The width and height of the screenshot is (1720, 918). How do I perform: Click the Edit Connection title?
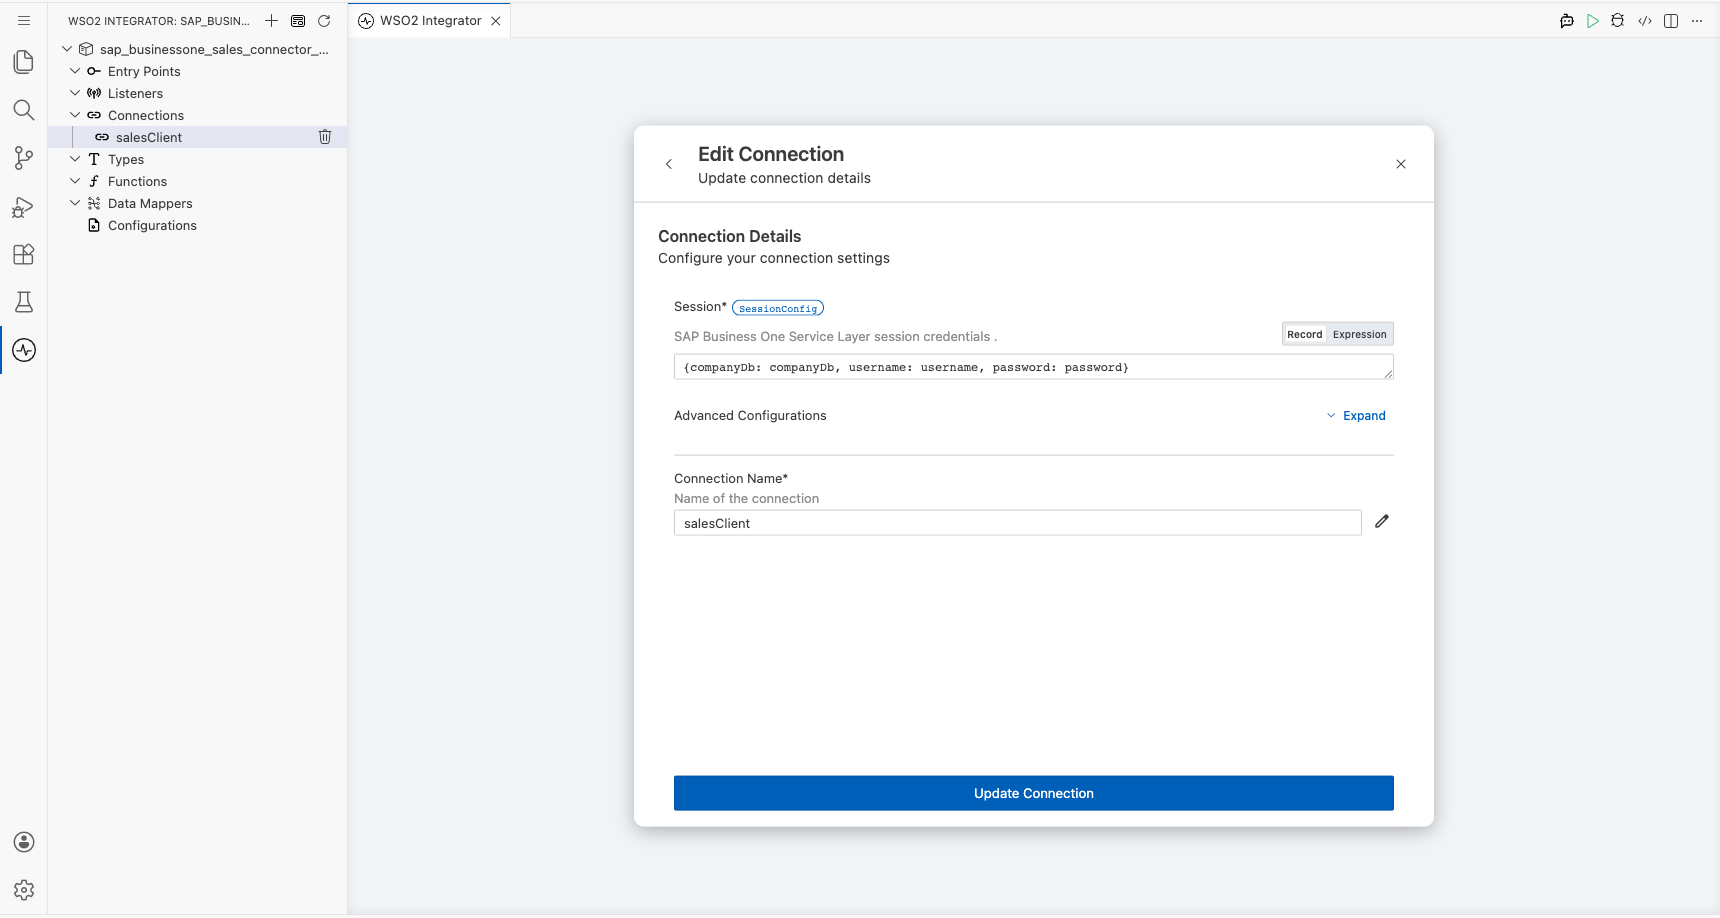pos(771,154)
